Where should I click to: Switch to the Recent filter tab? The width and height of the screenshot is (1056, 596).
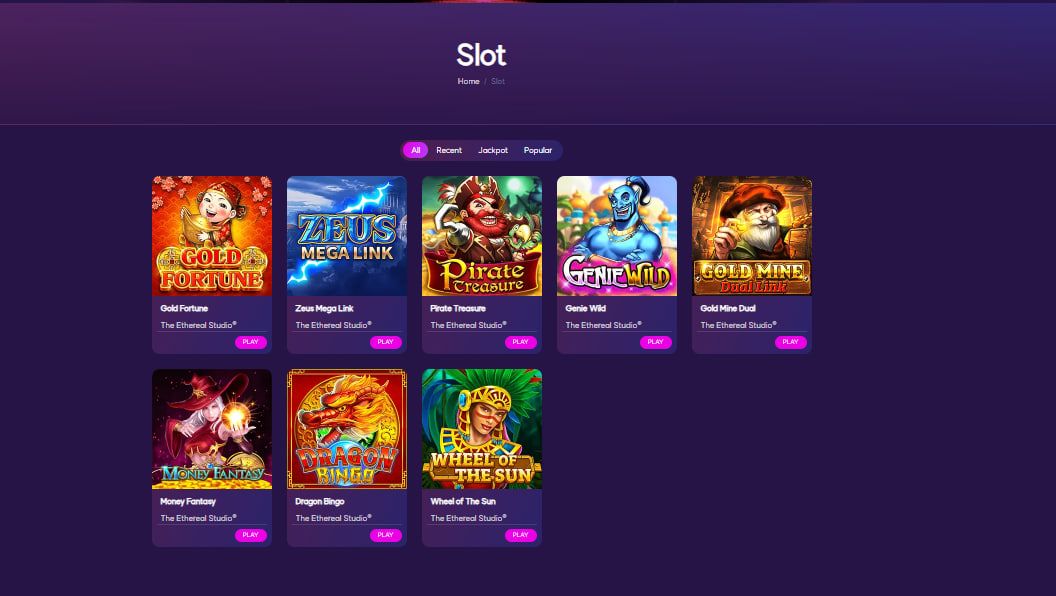click(x=449, y=150)
